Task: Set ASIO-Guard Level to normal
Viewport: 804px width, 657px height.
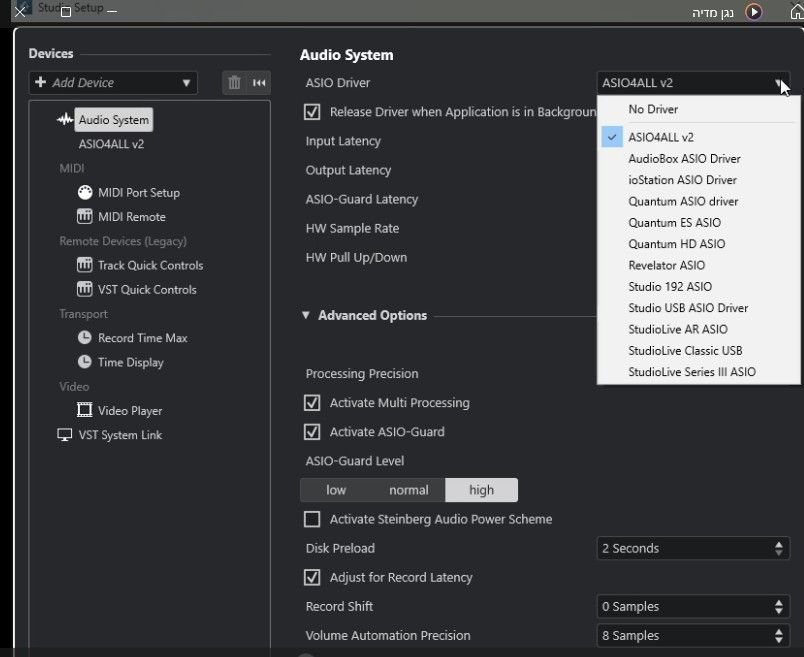Action: click(409, 490)
